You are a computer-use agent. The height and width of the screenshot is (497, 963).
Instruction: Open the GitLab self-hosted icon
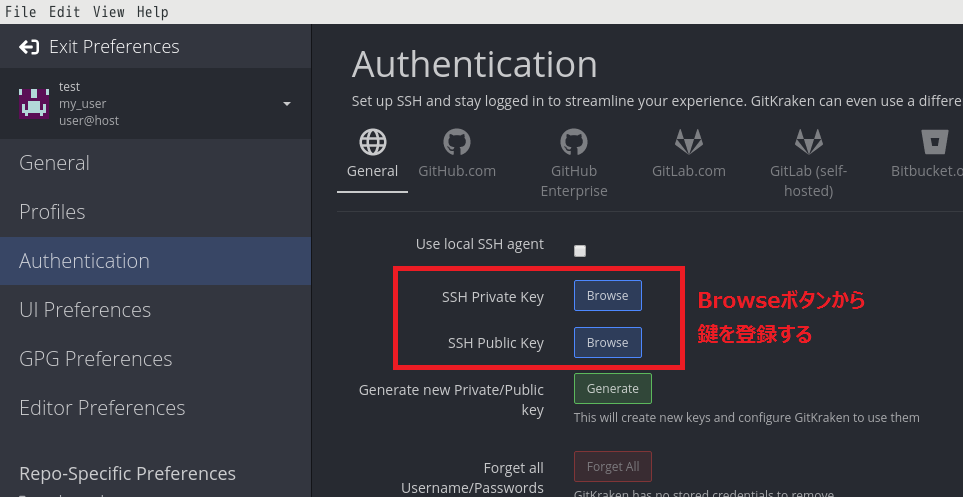[x=808, y=142]
